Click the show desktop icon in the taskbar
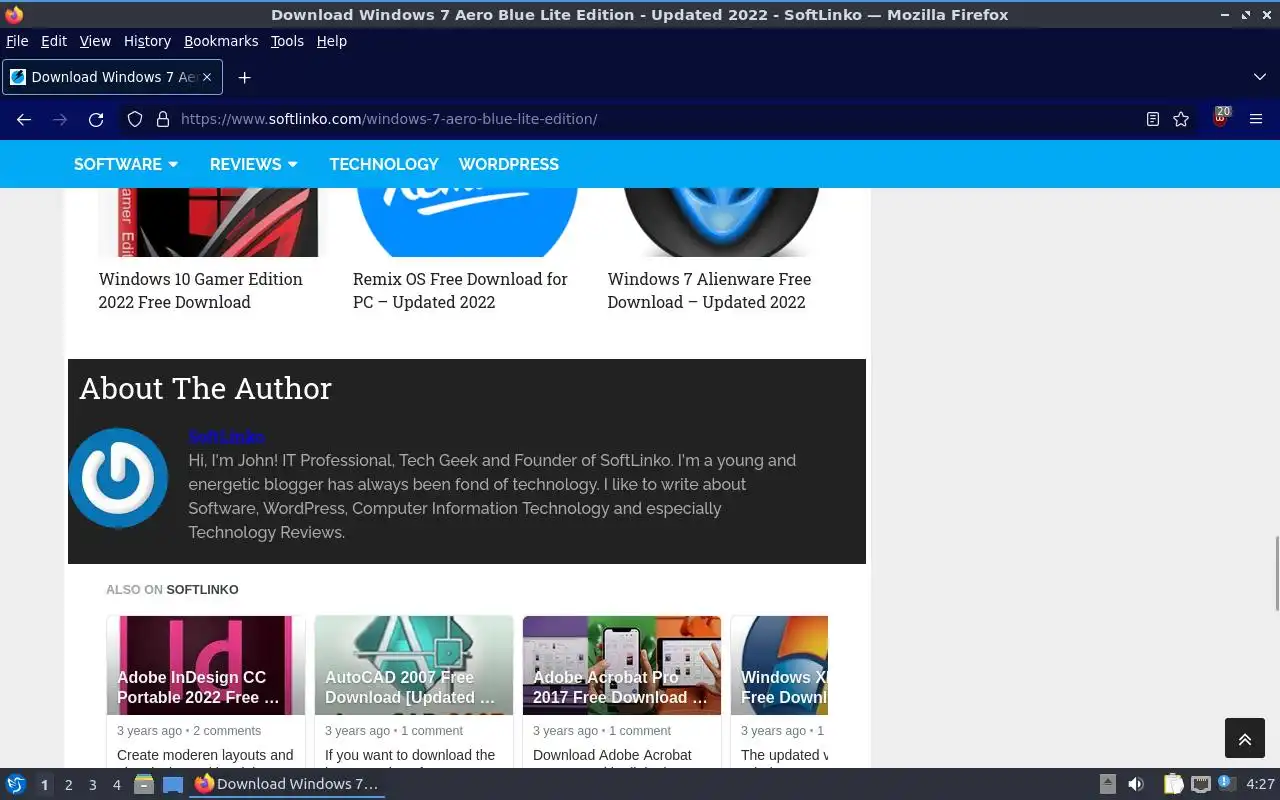 [173, 784]
